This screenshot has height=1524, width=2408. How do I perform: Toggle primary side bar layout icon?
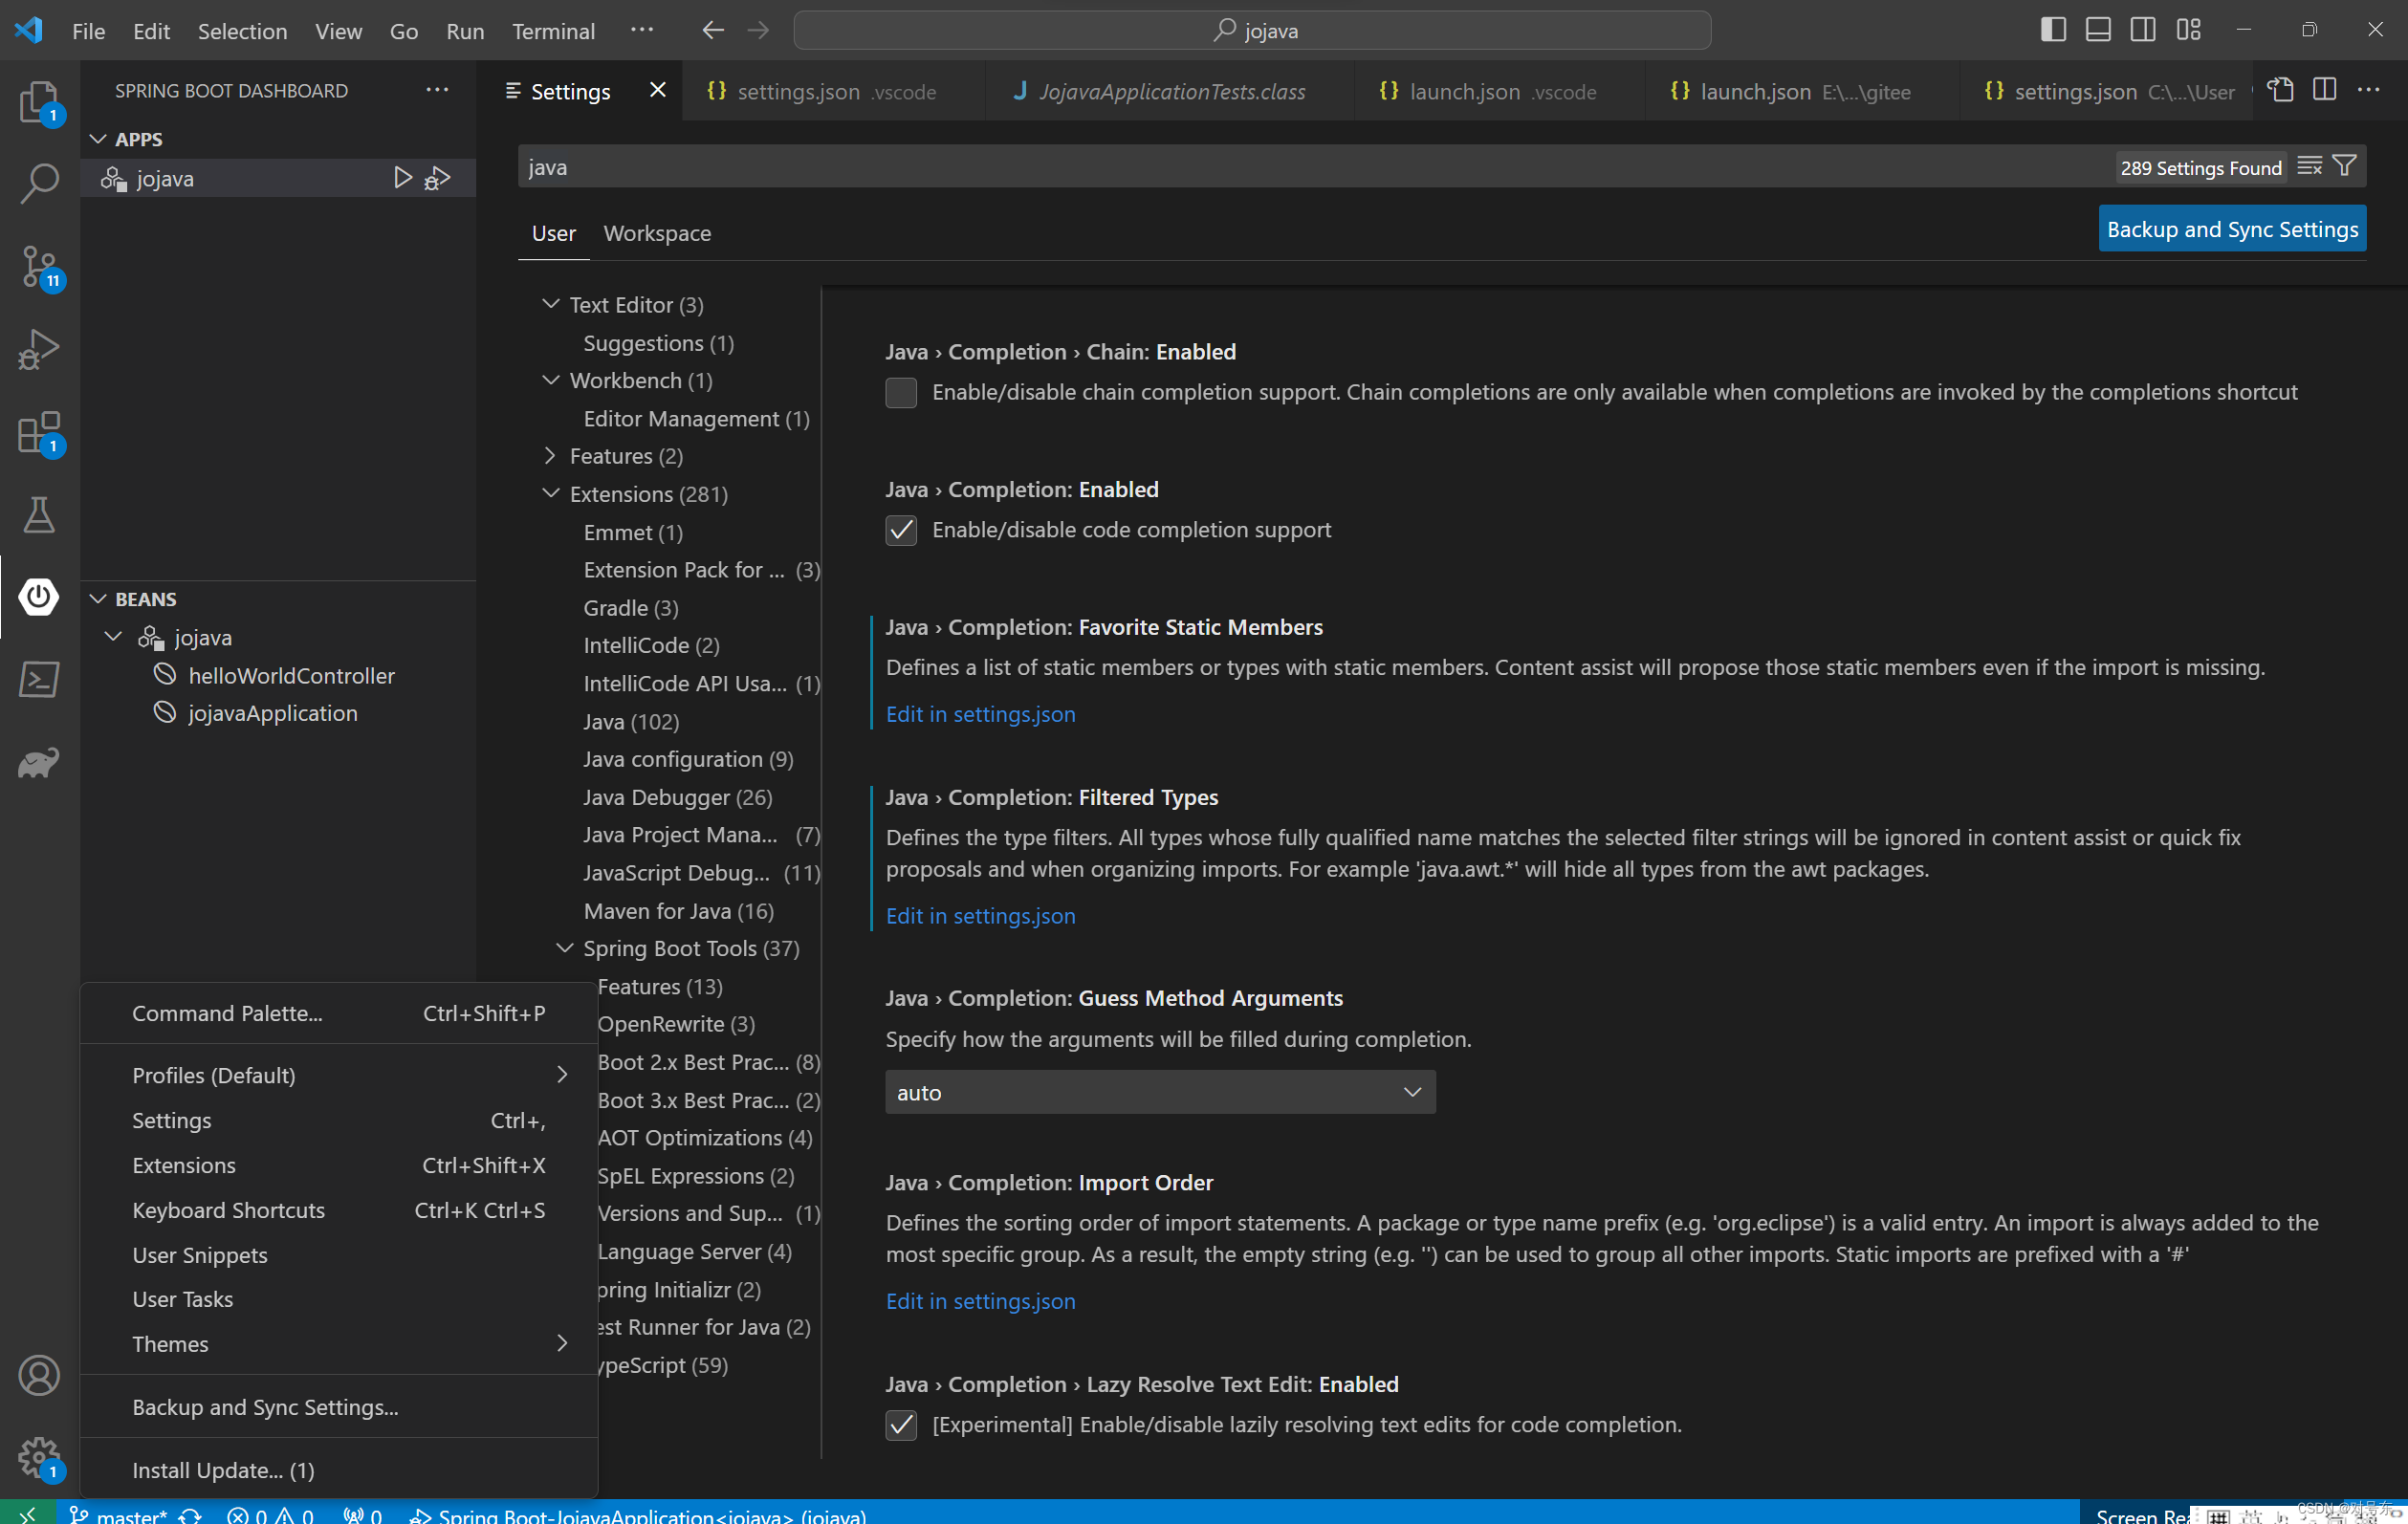(x=2052, y=30)
